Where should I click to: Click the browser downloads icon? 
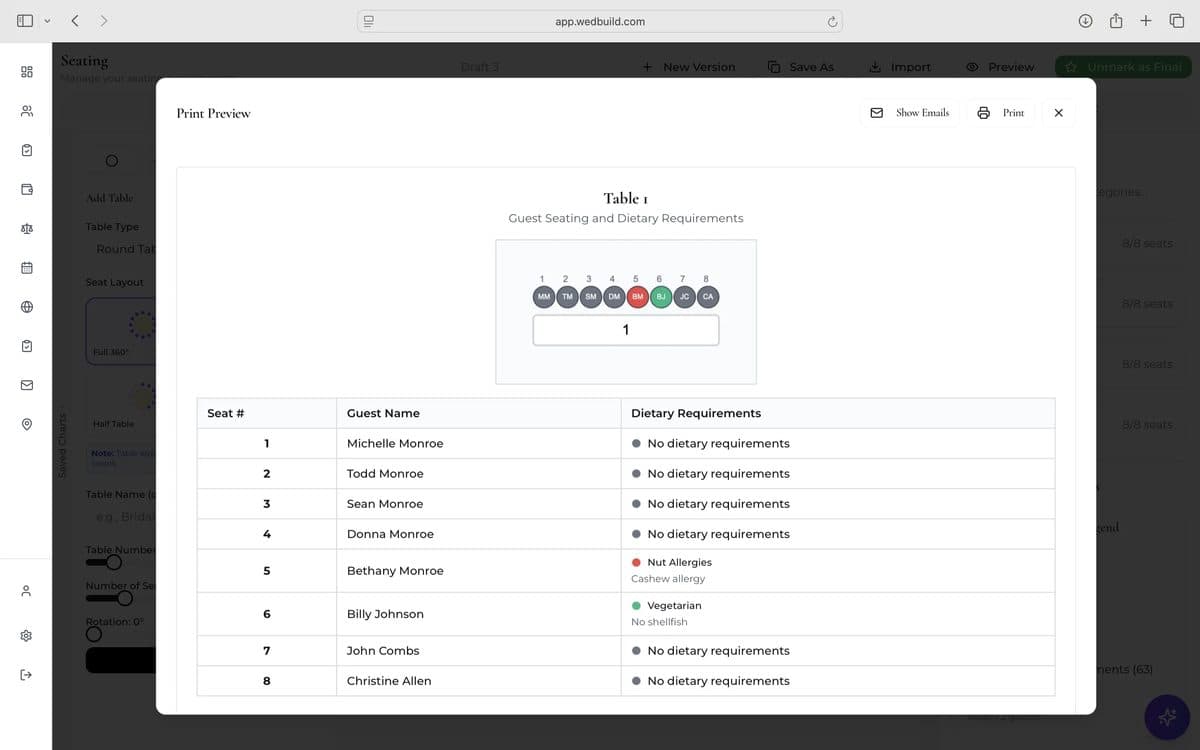point(1086,21)
